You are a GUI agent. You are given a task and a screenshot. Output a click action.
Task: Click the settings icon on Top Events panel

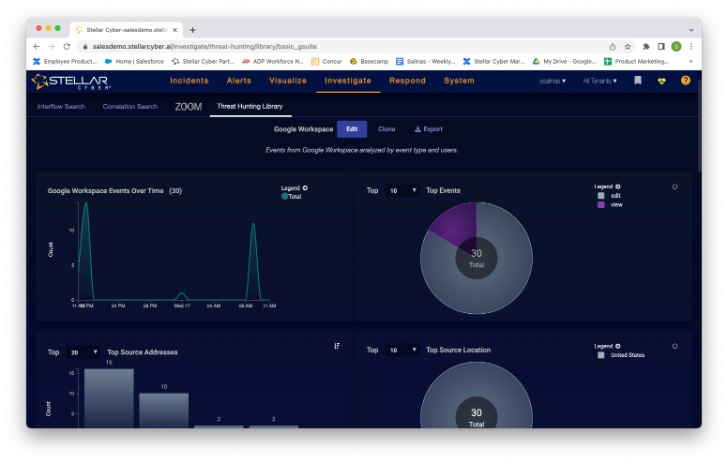coord(675,186)
